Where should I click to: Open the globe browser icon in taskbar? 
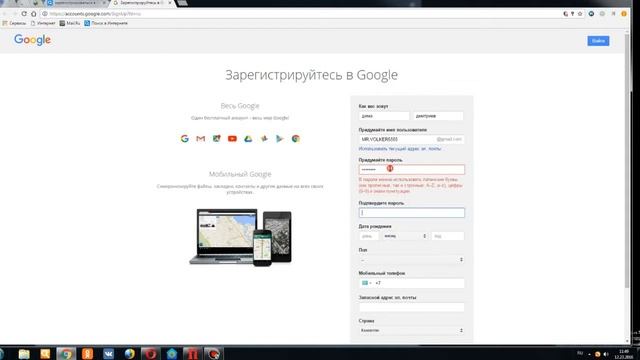click(129, 354)
